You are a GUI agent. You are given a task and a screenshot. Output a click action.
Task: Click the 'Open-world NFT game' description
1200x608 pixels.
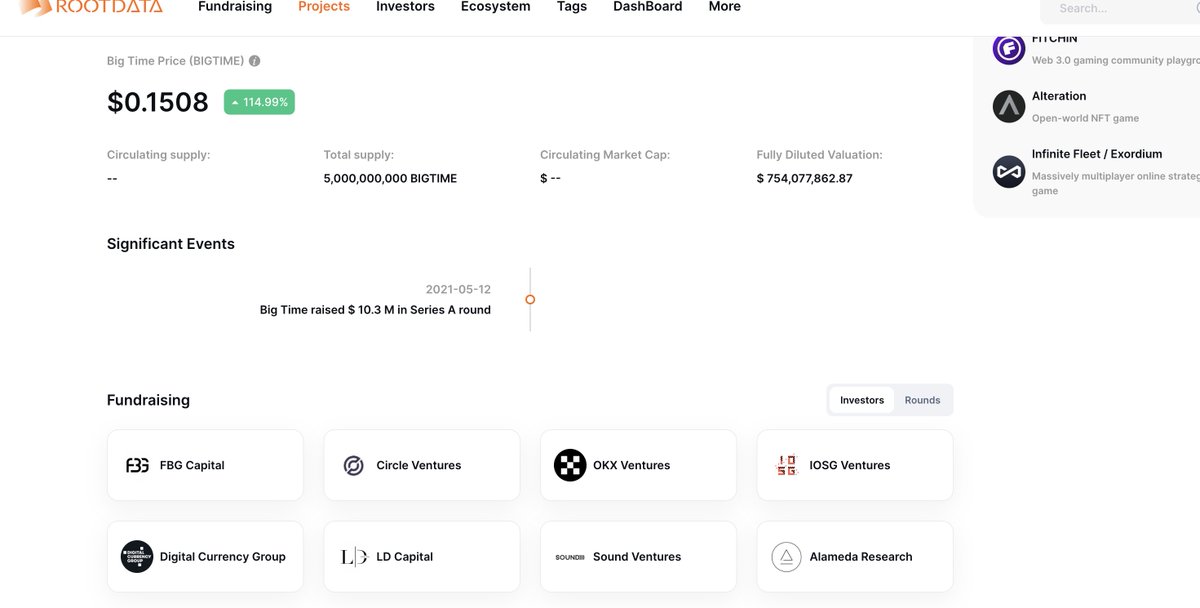coord(1085,118)
